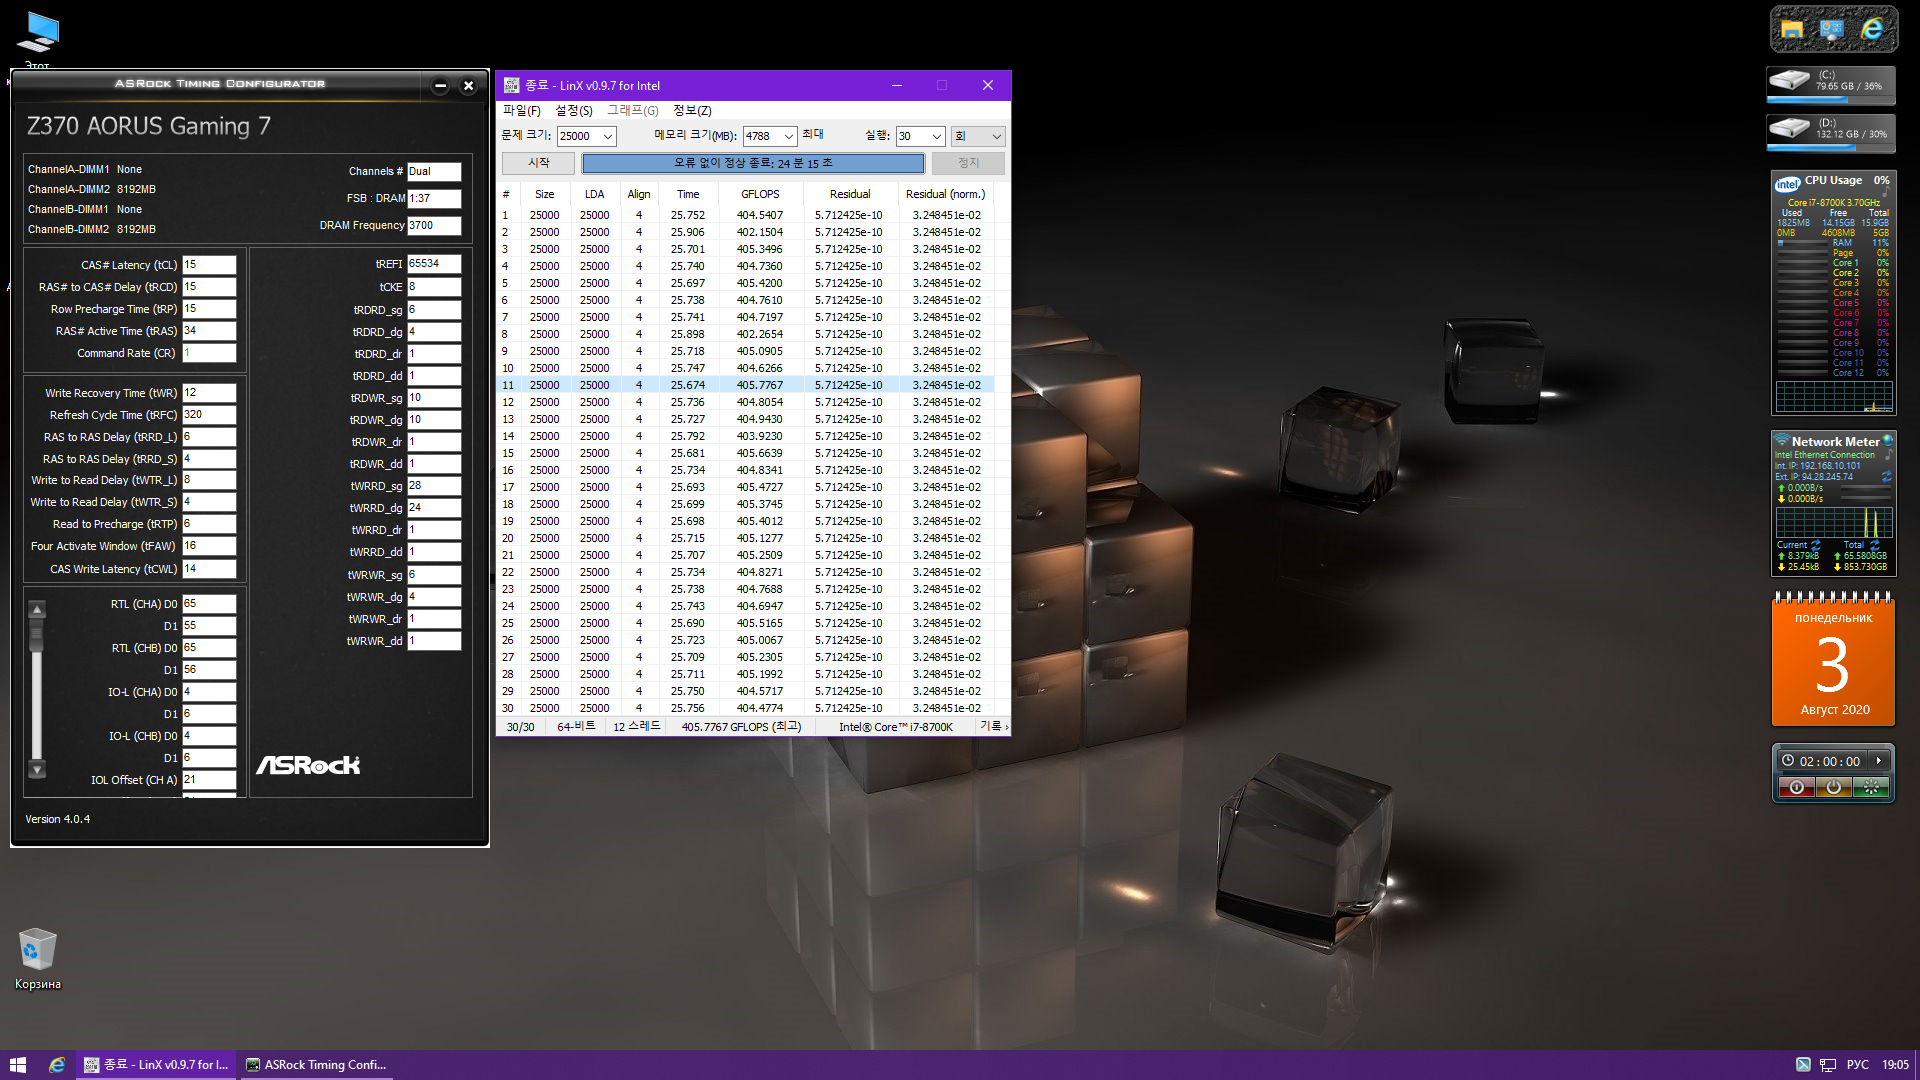This screenshot has height=1080, width=1920.
Task: Click the yellow power button on timer gadget
Action: (1833, 788)
